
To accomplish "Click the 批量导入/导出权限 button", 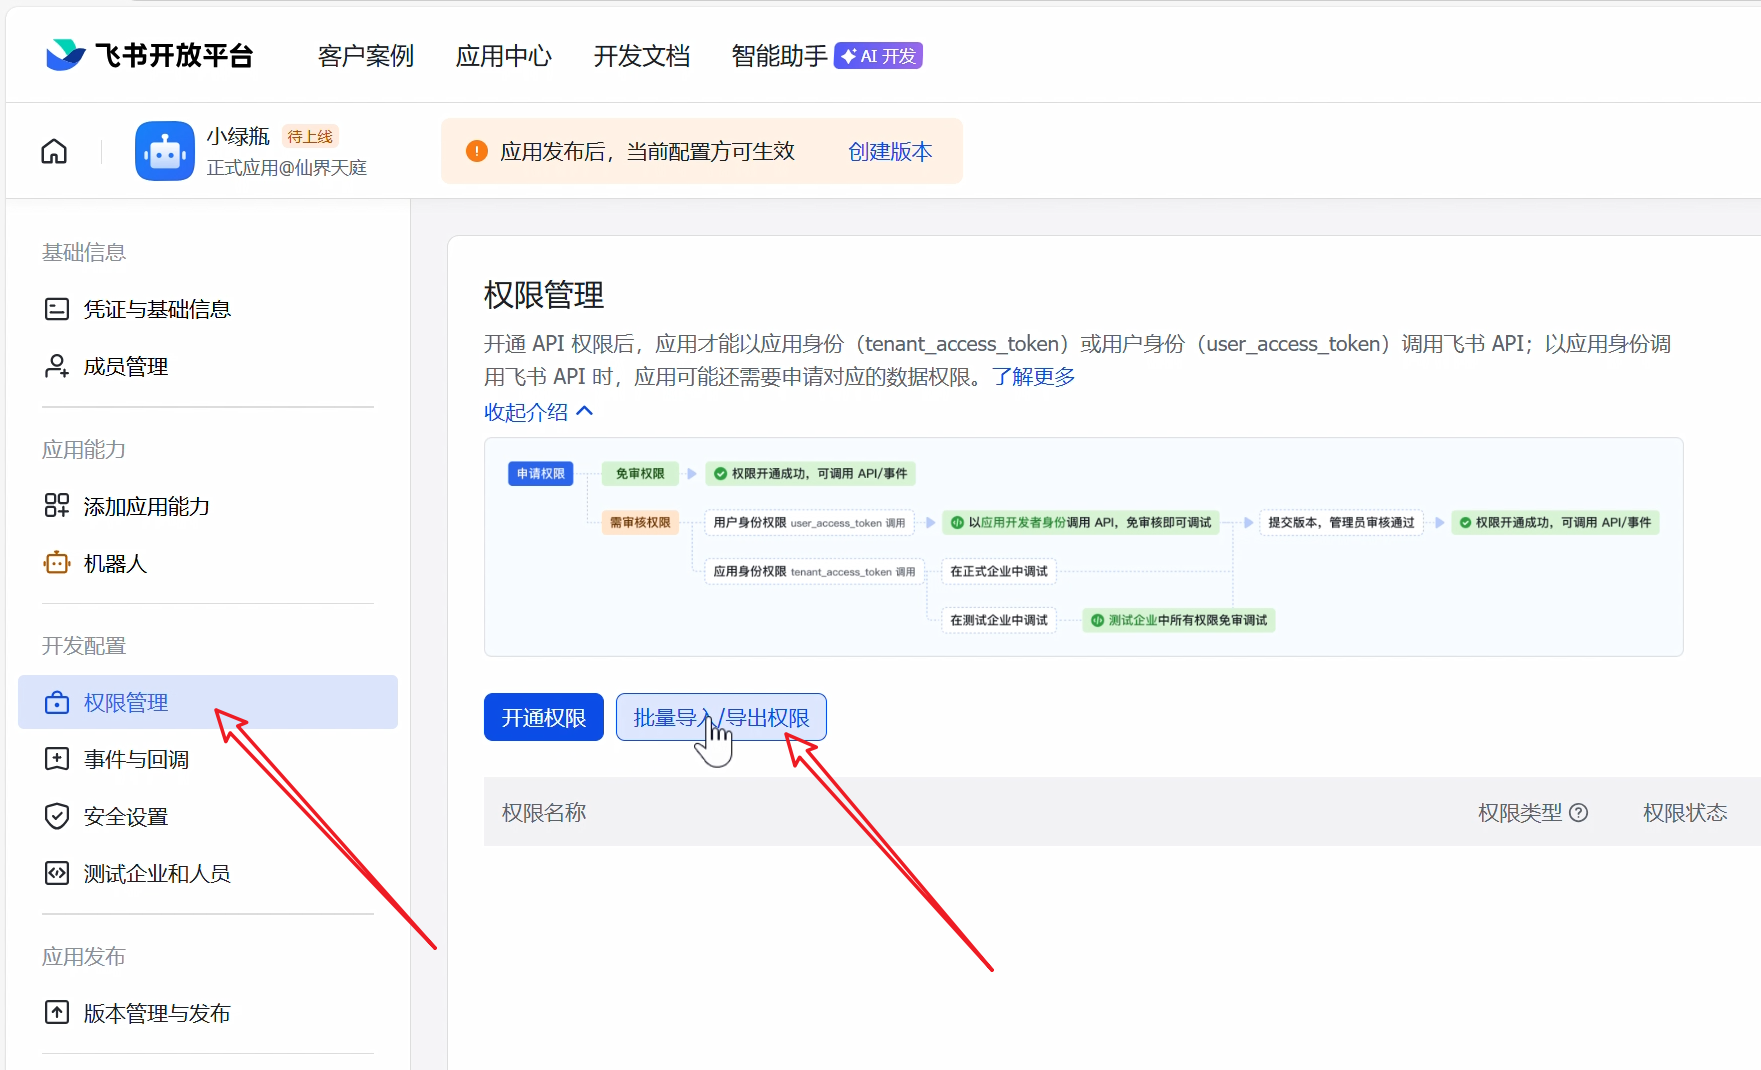I will [721, 717].
